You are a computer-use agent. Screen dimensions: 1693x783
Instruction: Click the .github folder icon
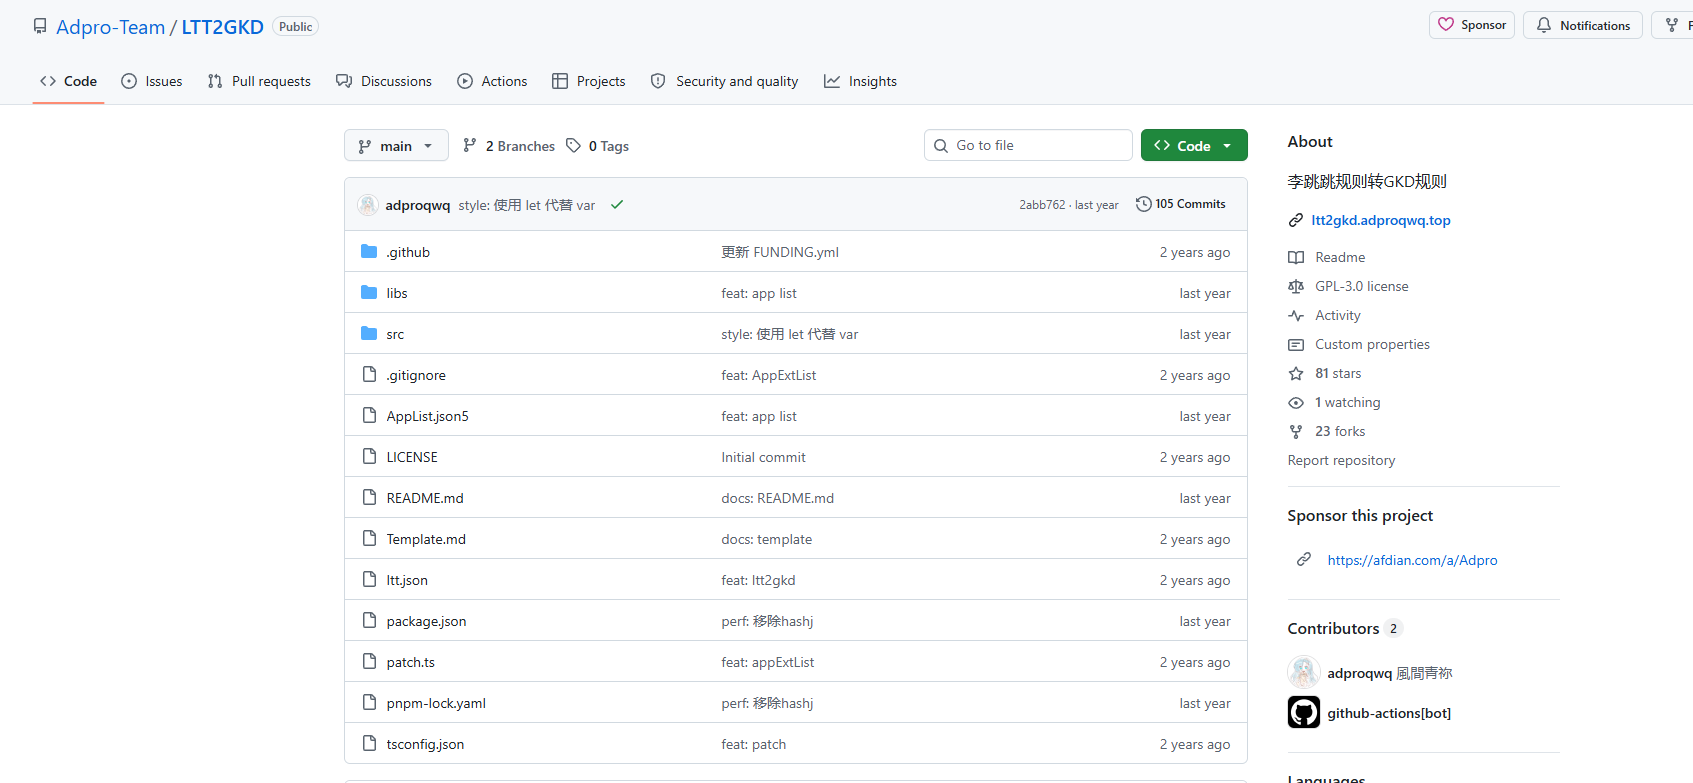coord(369,251)
